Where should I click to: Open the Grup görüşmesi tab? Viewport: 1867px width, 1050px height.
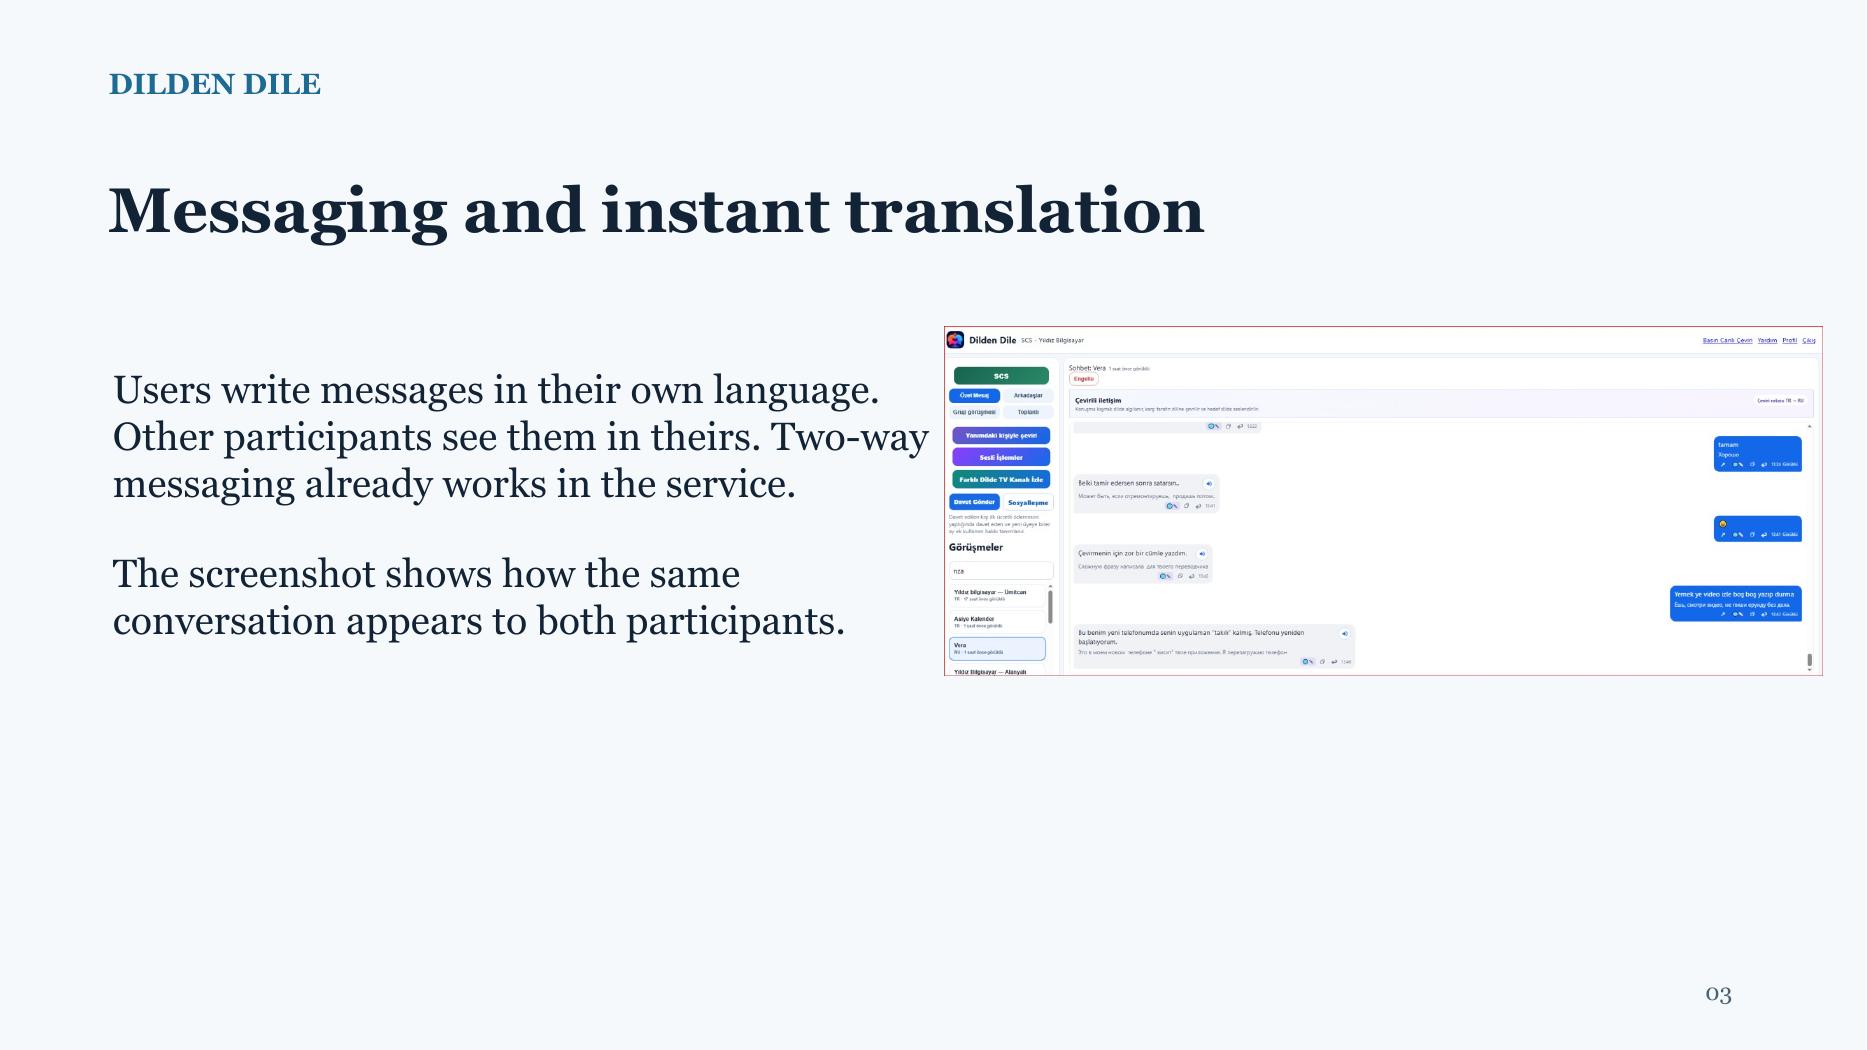coord(974,412)
